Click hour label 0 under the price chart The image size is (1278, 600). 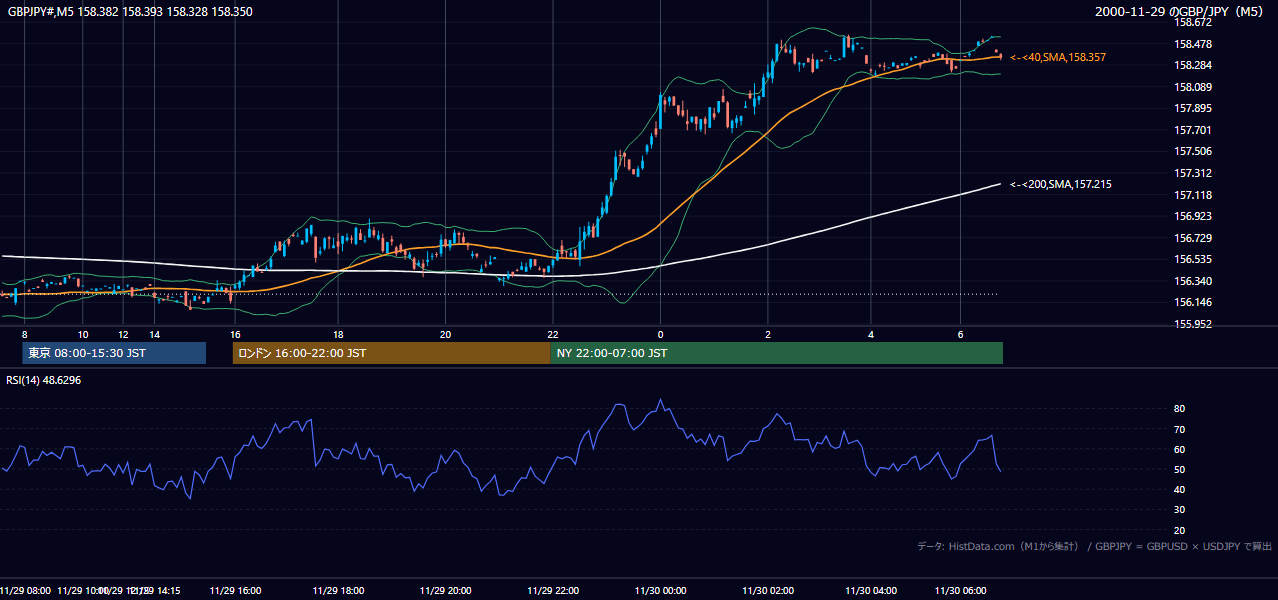pyautogui.click(x=660, y=334)
